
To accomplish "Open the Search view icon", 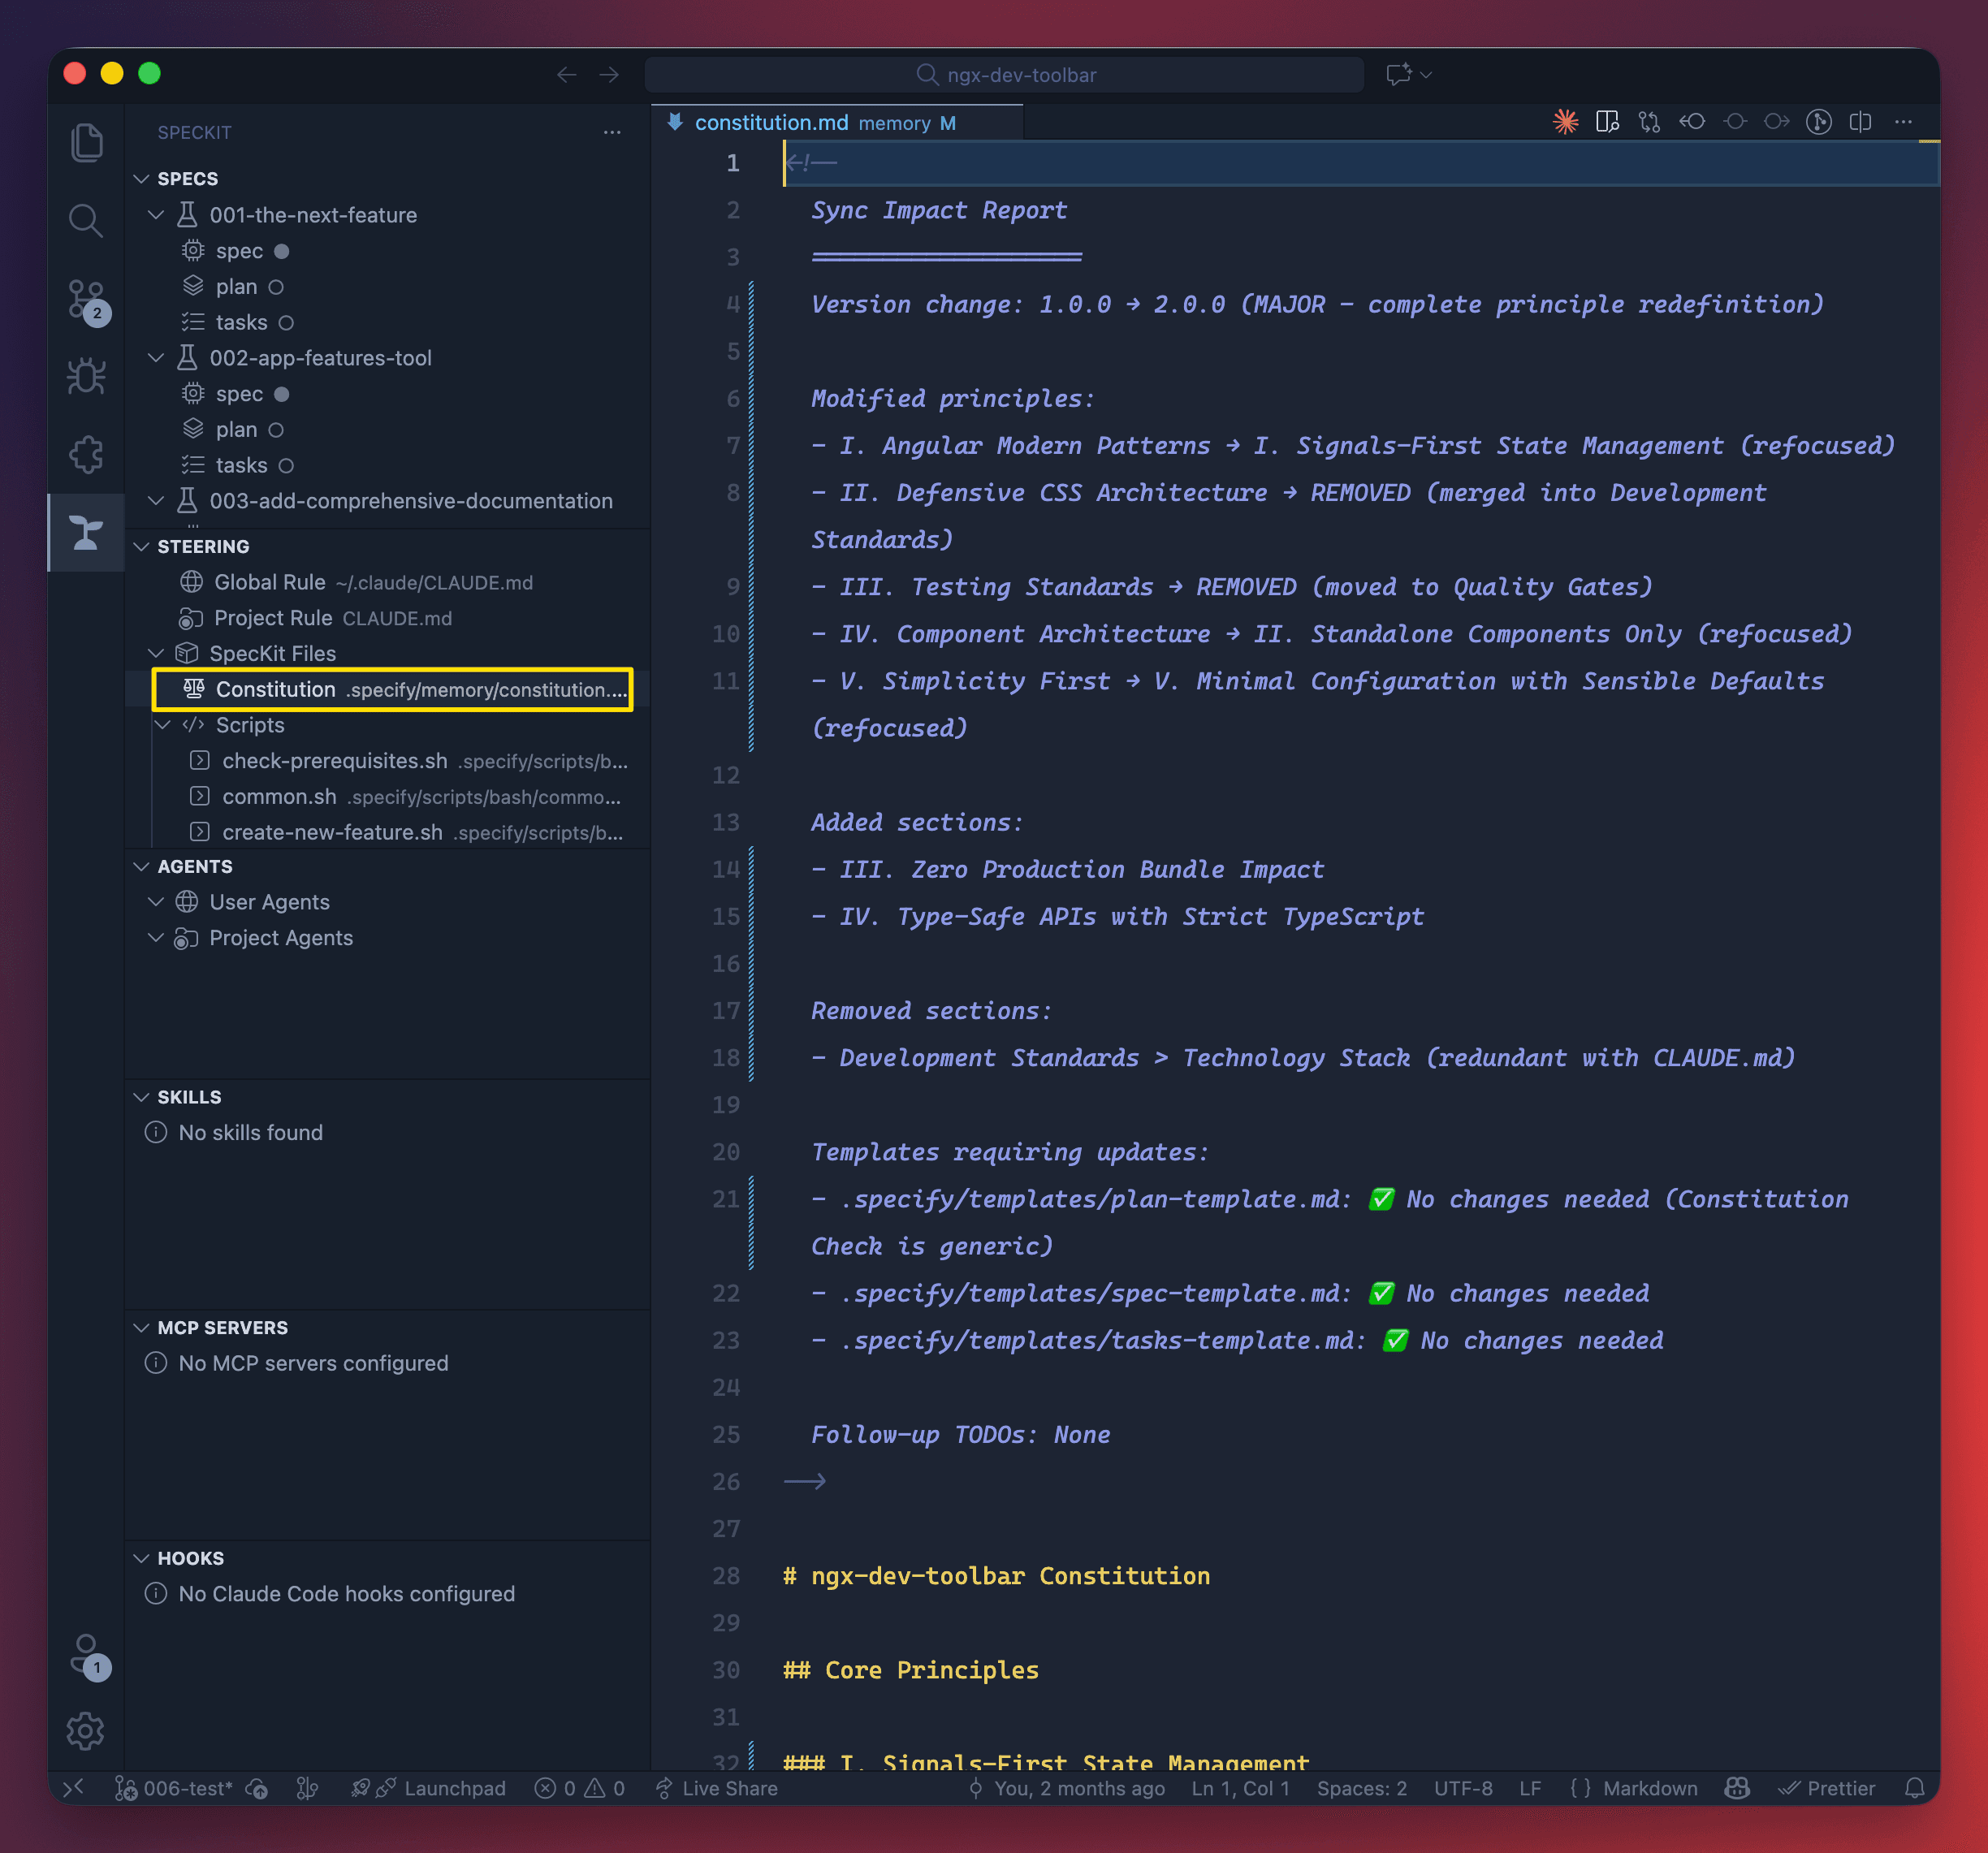I will [x=86, y=220].
